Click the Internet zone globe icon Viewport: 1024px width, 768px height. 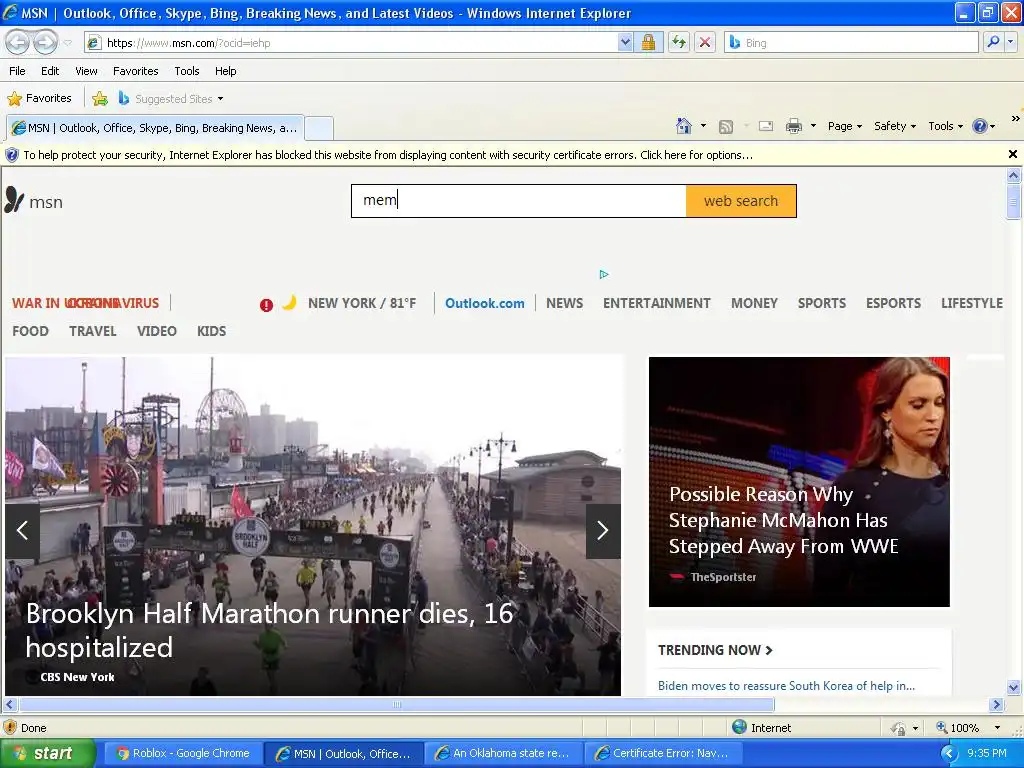(739, 727)
